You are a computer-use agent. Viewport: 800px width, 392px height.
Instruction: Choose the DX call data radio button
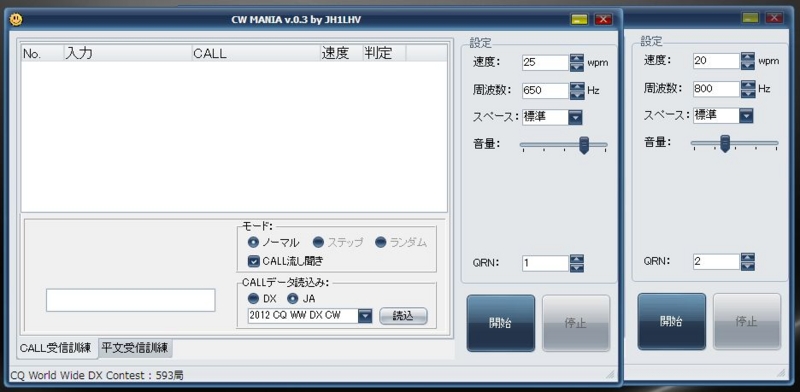tap(253, 298)
